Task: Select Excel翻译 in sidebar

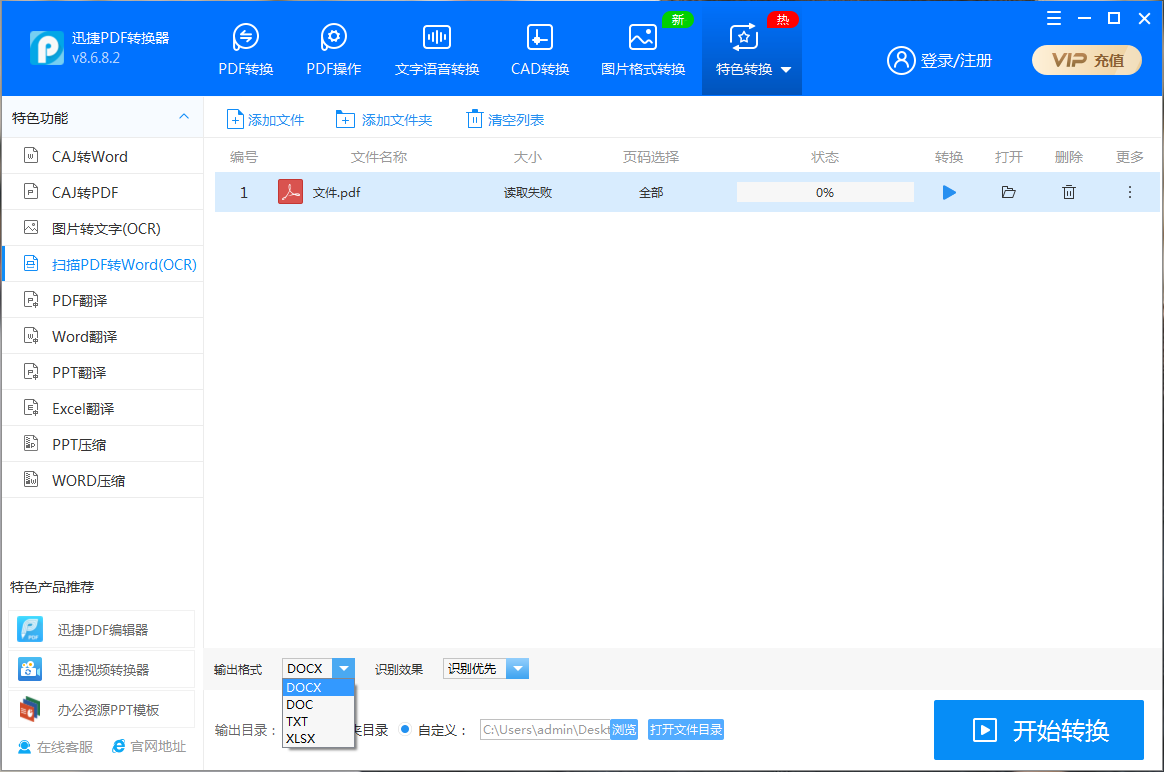Action: coord(103,408)
